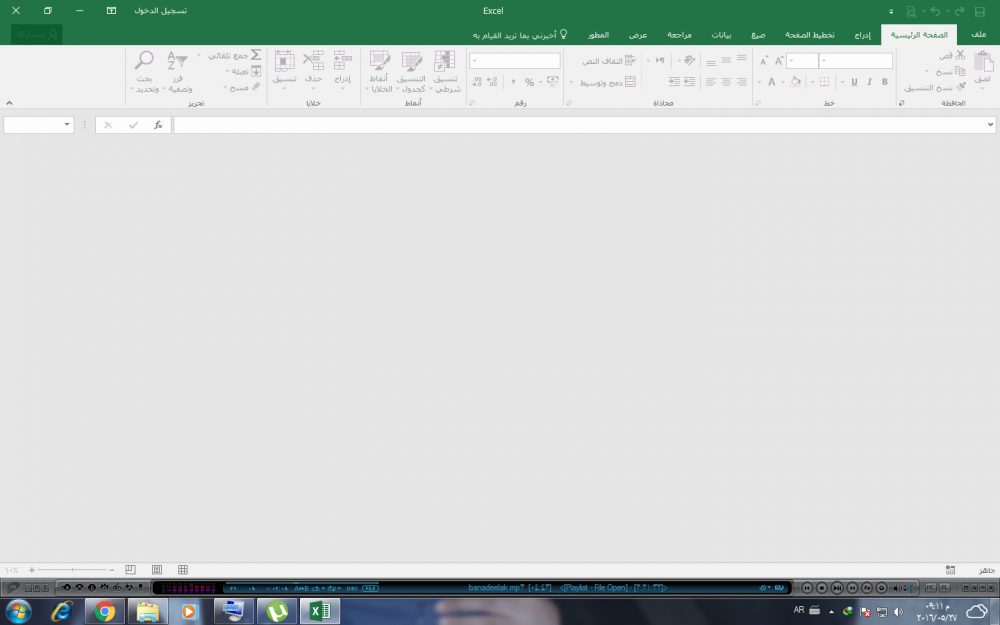1000x625 pixels.
Task: Open Sort & Filter (فرز وتصفية)
Action: pos(177,71)
